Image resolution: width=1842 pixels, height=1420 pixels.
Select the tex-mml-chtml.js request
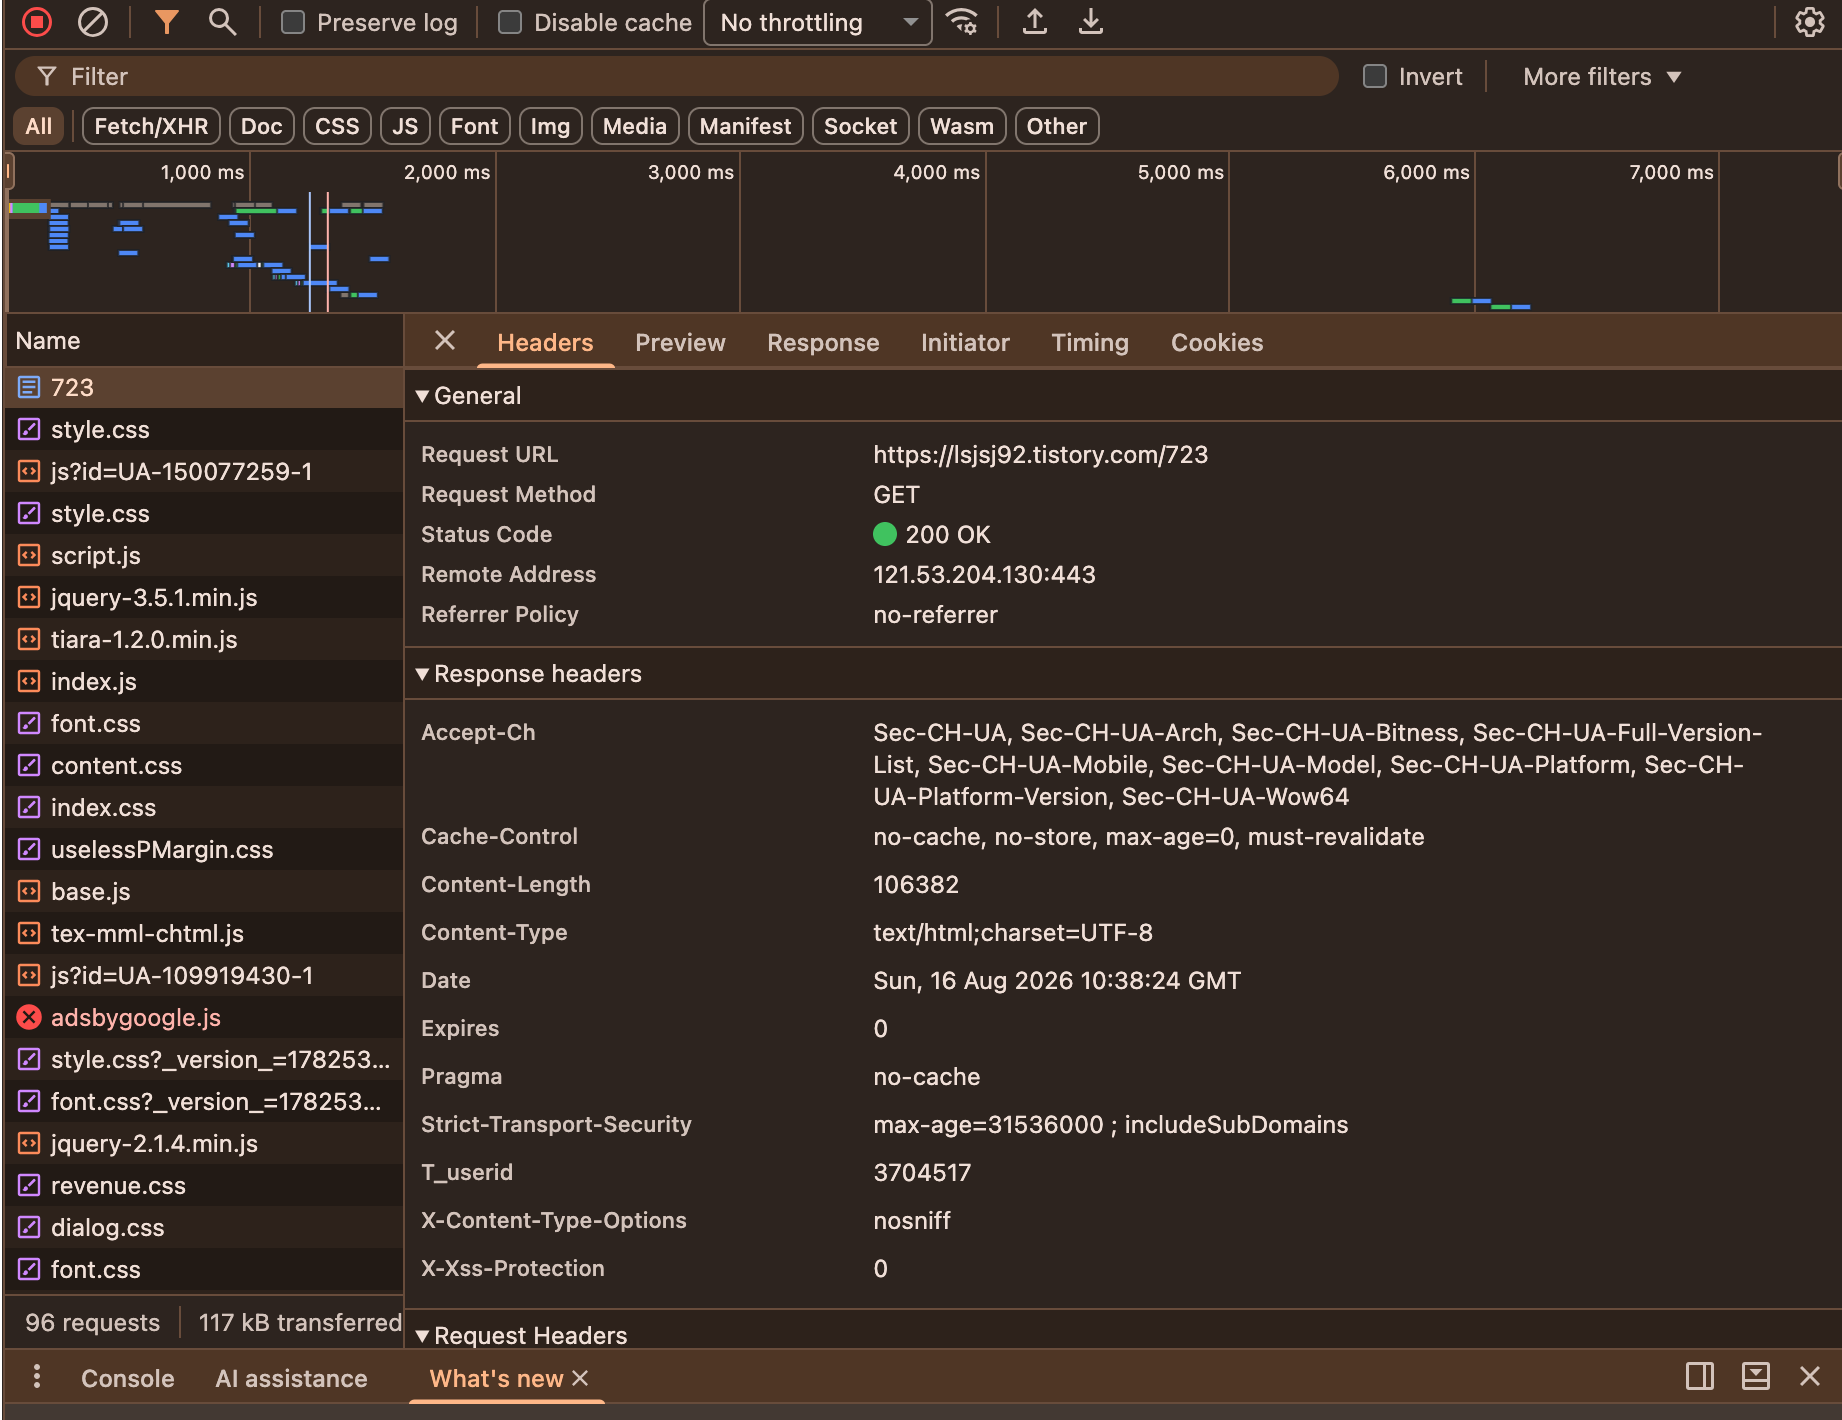coord(204,933)
